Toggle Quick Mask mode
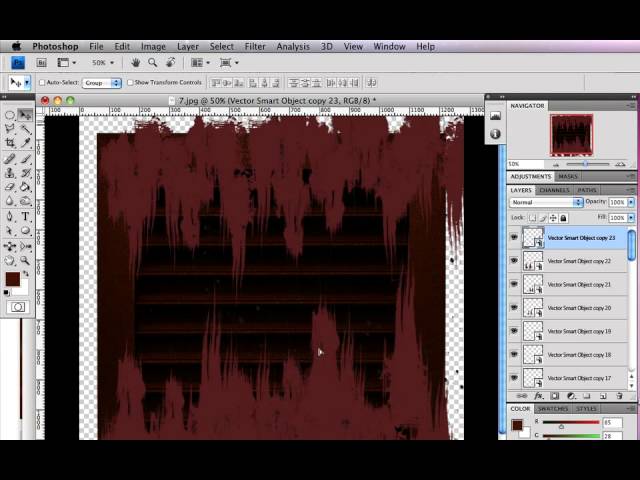 (x=17, y=307)
